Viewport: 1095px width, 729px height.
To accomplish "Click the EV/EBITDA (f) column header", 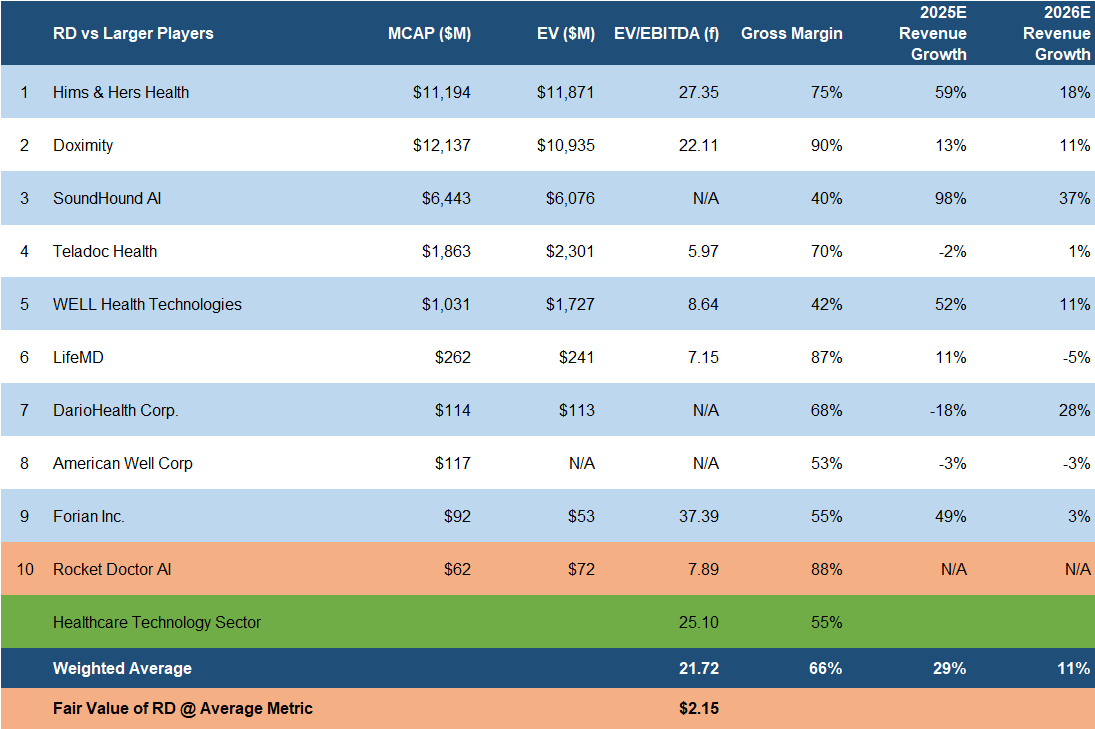I will tap(666, 33).
